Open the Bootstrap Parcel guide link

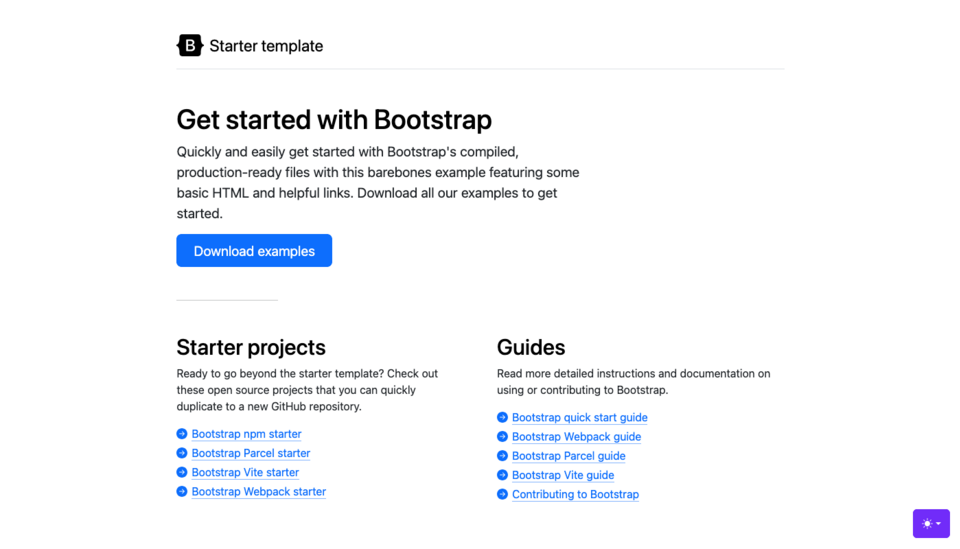pyautogui.click(x=569, y=456)
